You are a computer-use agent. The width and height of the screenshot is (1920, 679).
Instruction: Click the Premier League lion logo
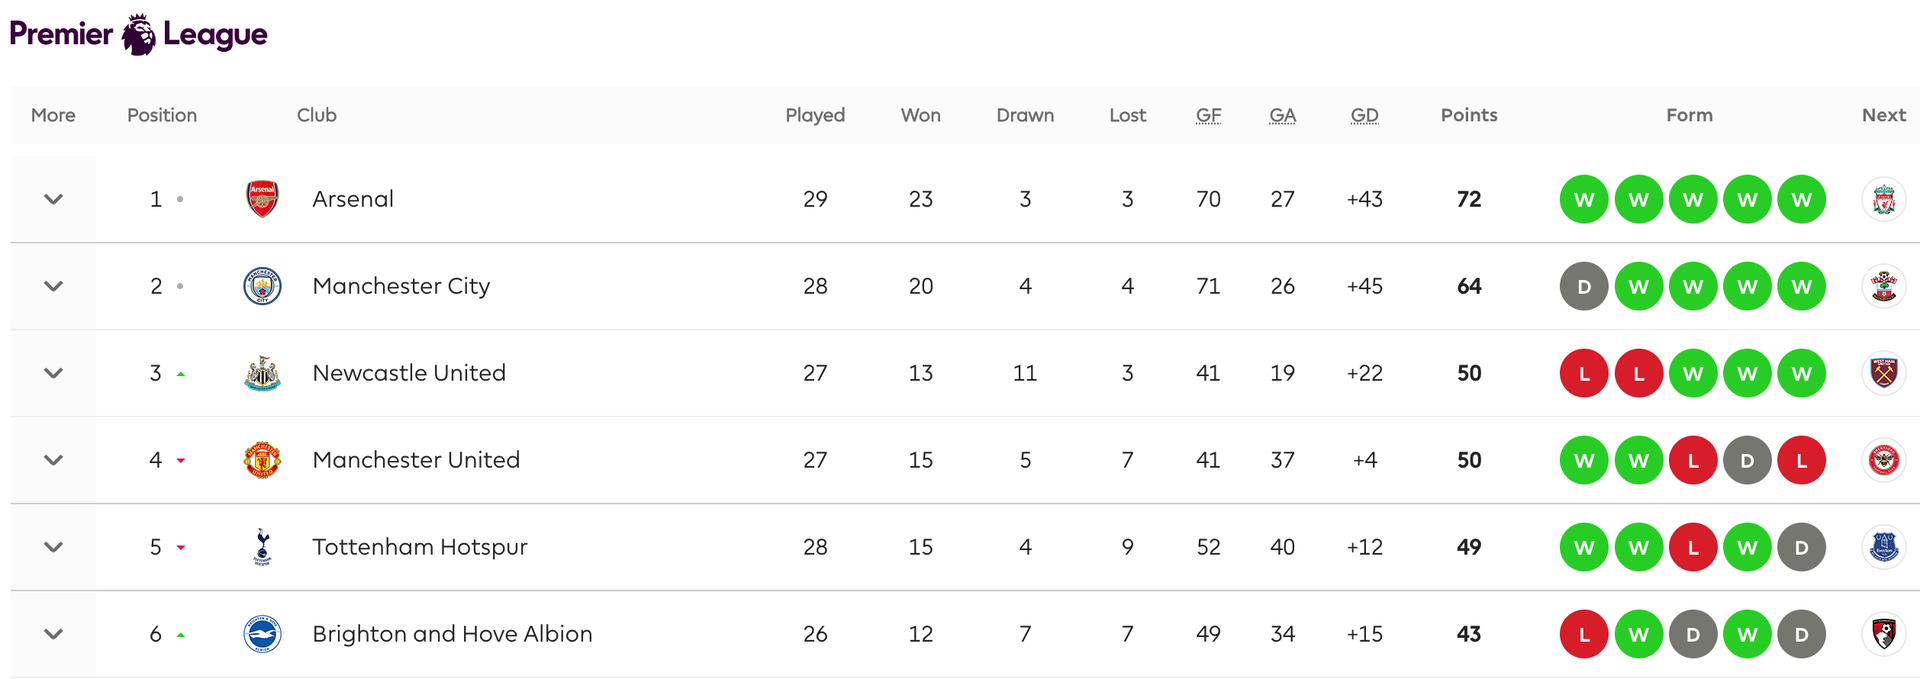pyautogui.click(x=139, y=35)
